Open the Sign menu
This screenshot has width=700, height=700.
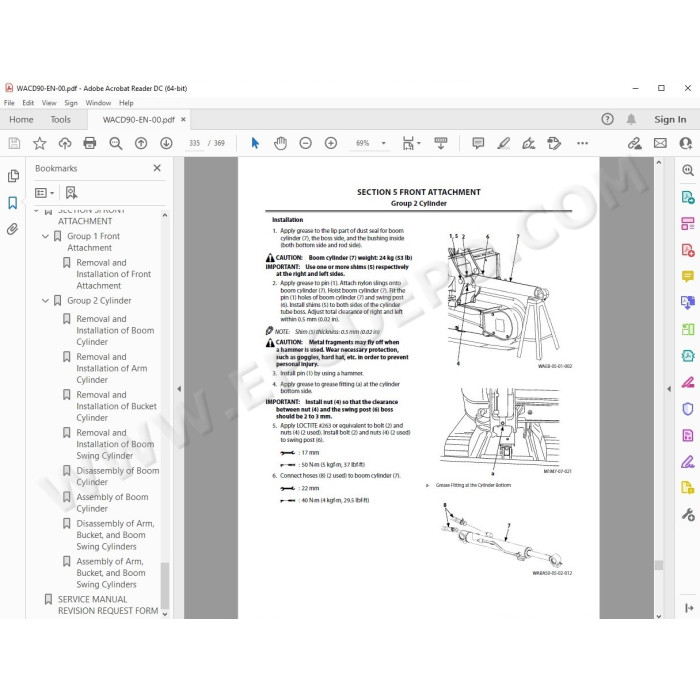[x=71, y=103]
